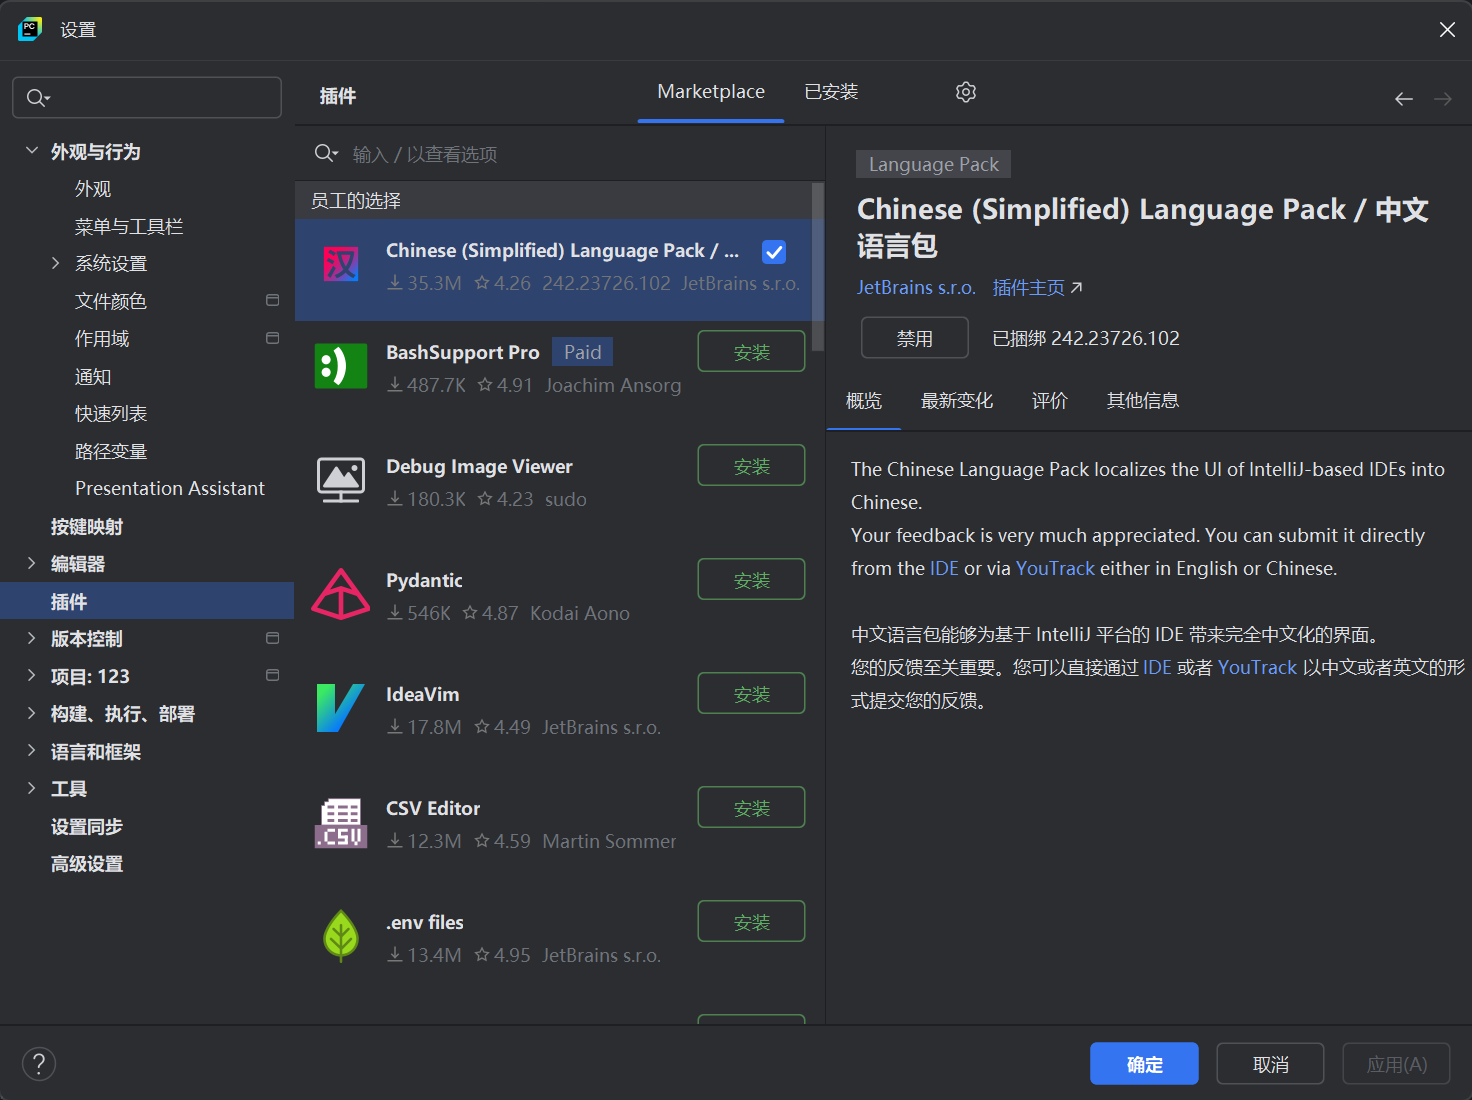Collapse the 外观与行为 section
1472x1100 pixels.
pos(31,151)
